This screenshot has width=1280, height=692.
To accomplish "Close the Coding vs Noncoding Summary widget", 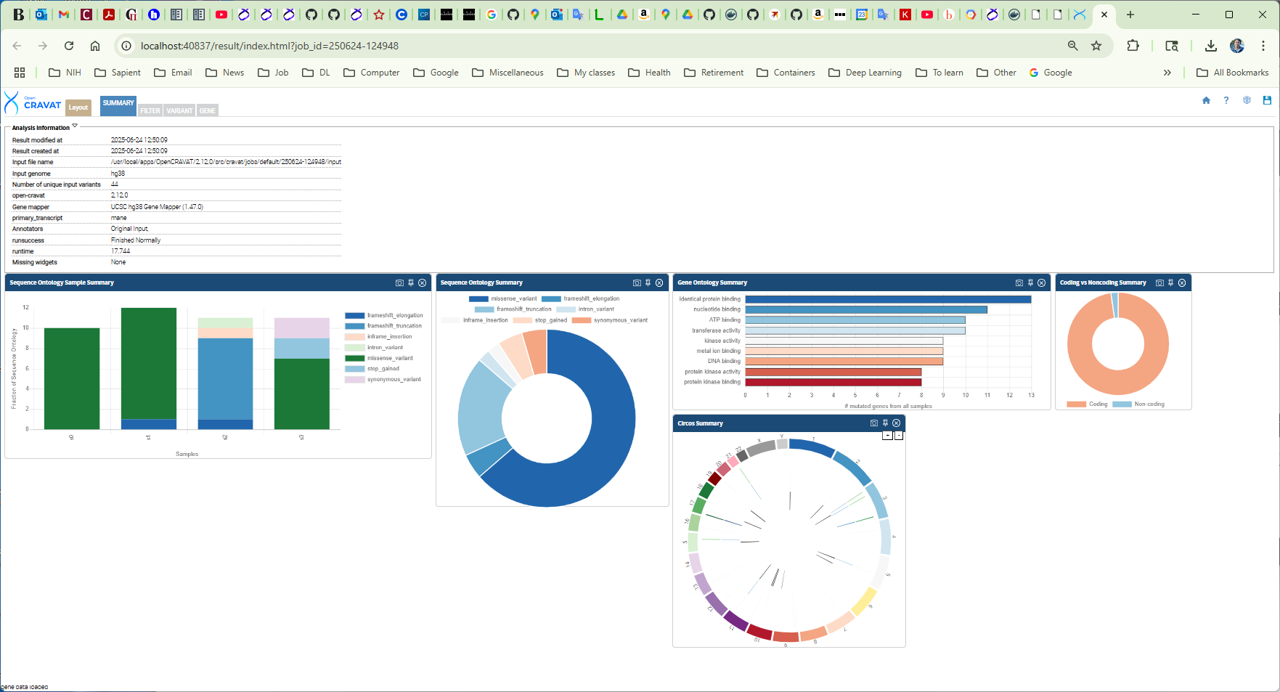I will coord(1182,283).
